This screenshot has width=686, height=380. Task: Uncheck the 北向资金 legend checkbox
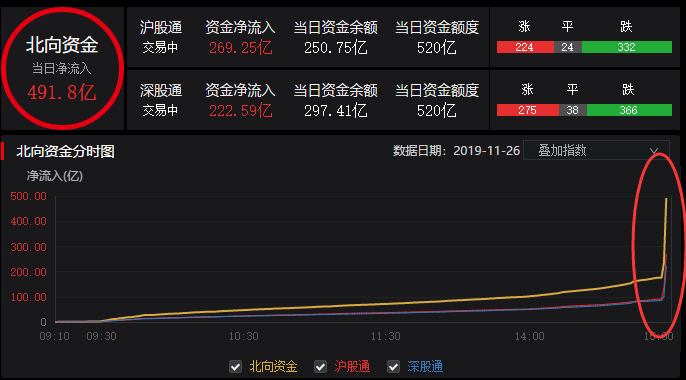(235, 366)
